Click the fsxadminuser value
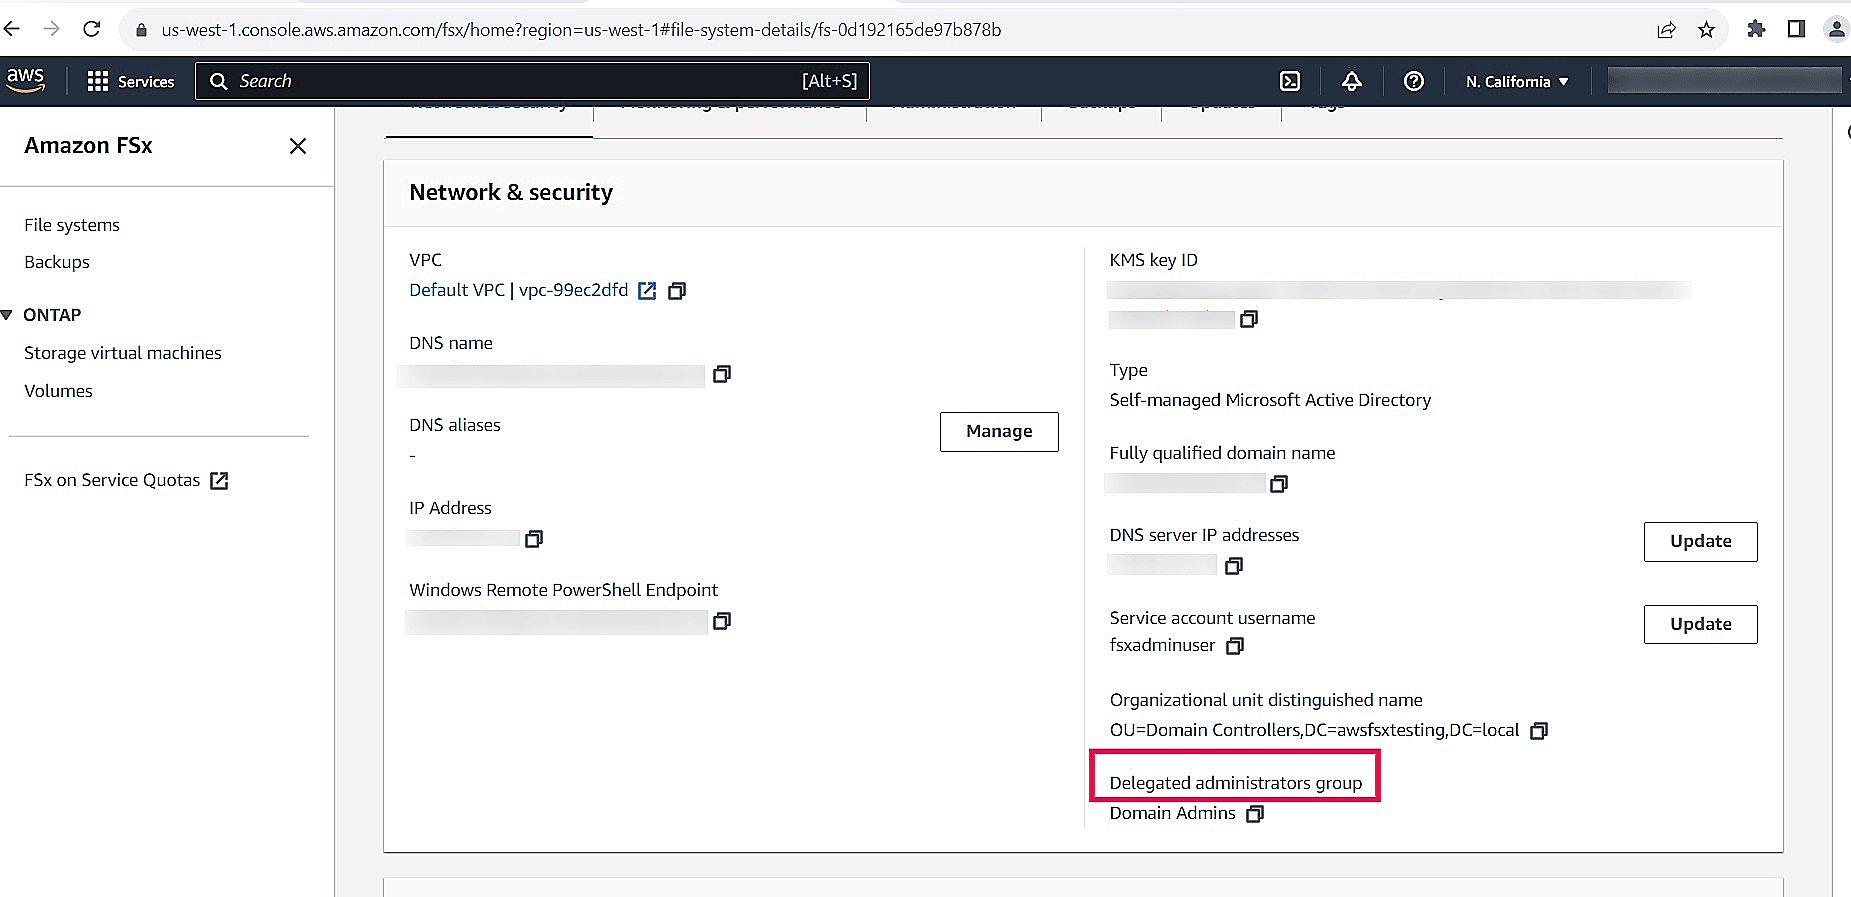Viewport: 1851px width, 897px height. point(1162,645)
